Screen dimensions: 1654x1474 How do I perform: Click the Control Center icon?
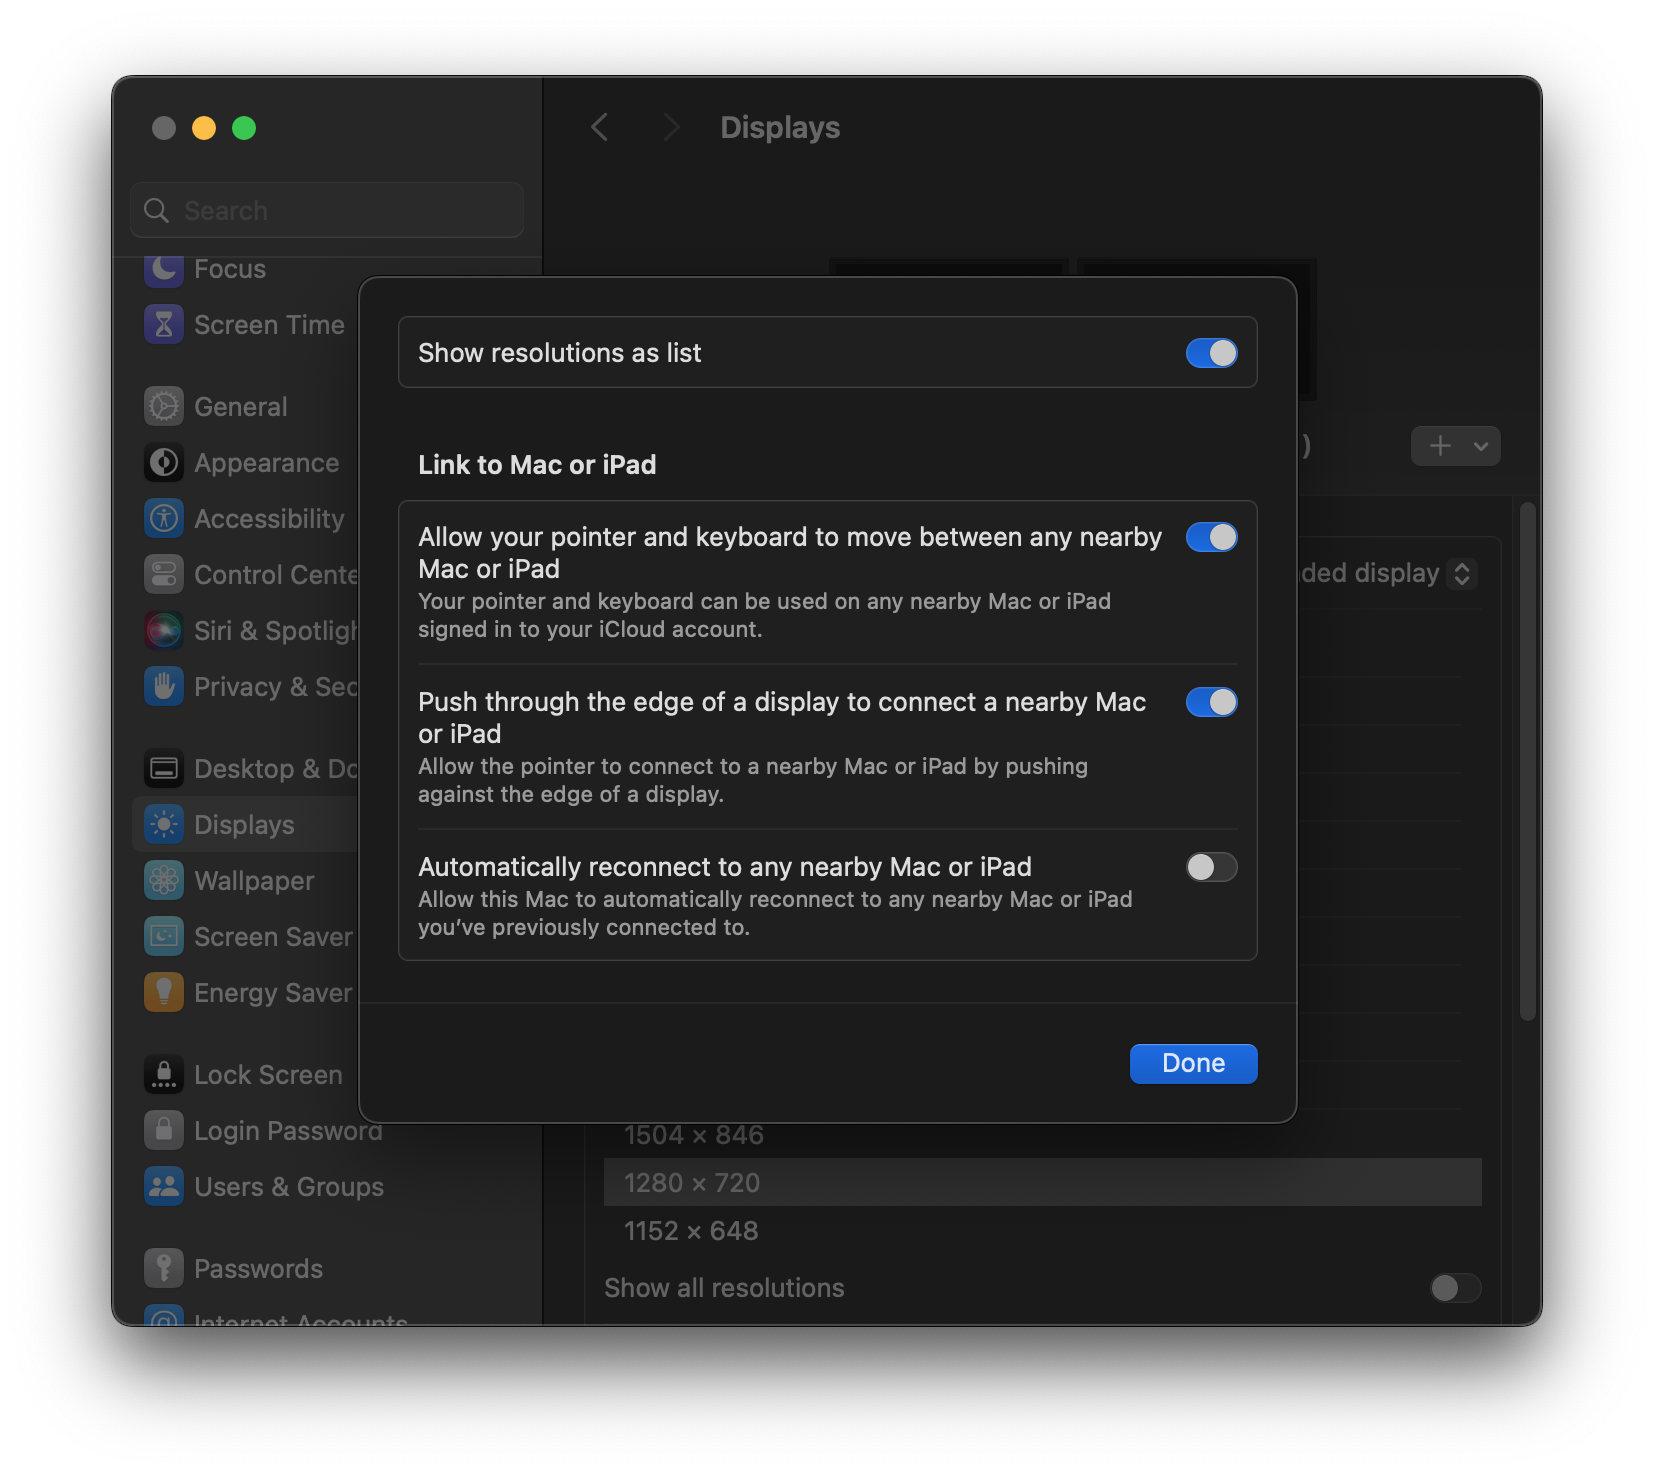[x=164, y=574]
